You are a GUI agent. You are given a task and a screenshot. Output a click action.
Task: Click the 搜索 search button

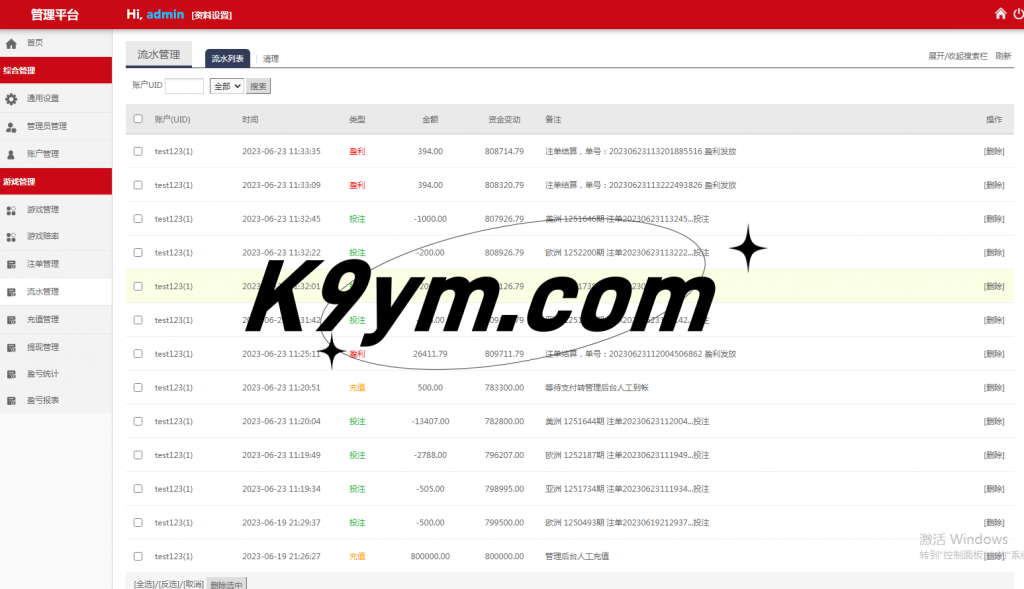point(258,86)
